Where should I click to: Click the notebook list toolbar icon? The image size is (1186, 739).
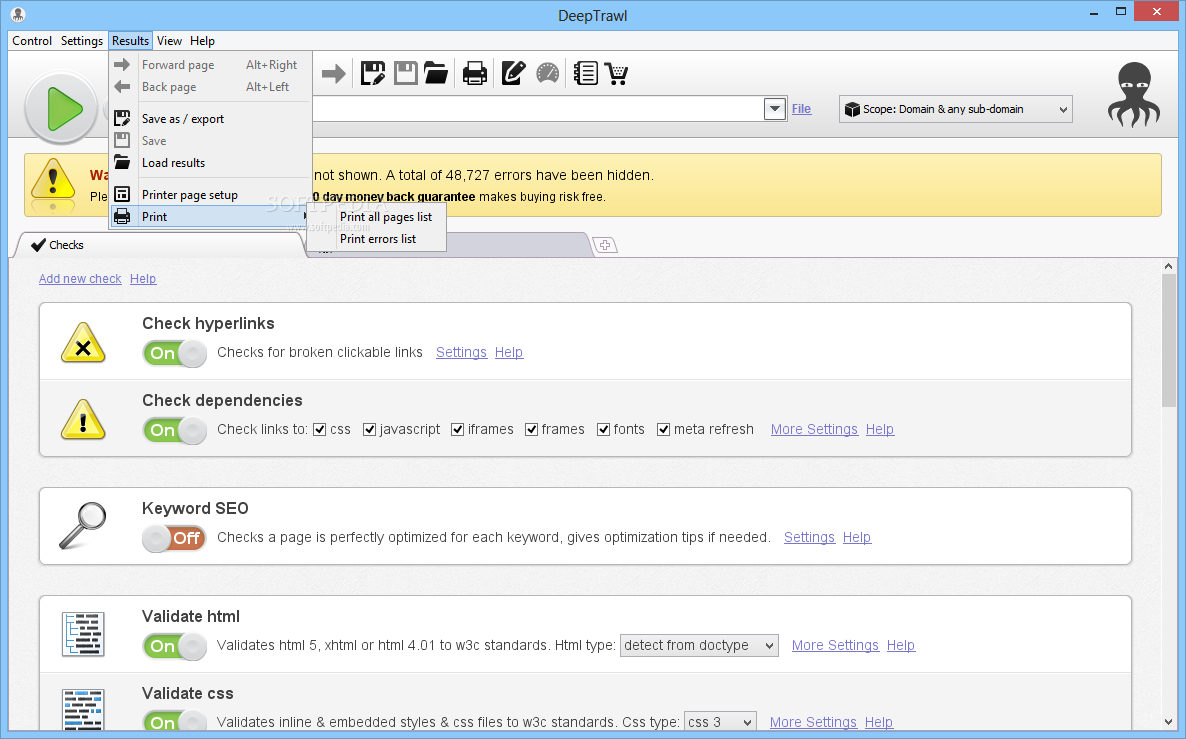pos(585,73)
